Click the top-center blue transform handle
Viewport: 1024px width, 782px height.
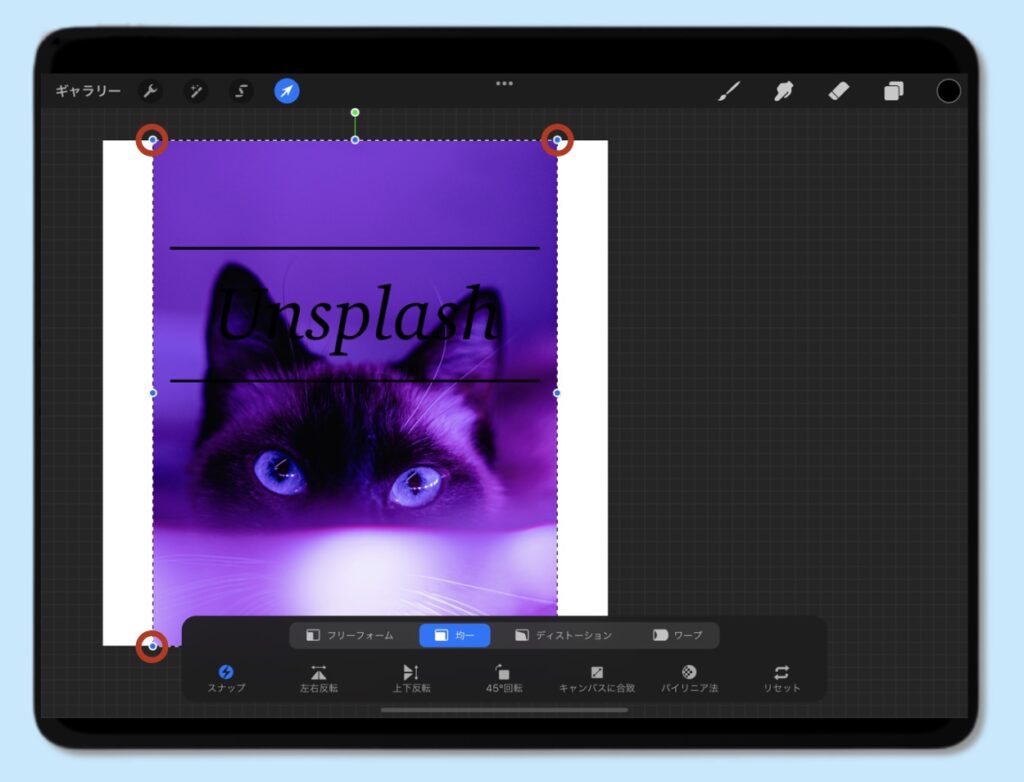pyautogui.click(x=355, y=140)
